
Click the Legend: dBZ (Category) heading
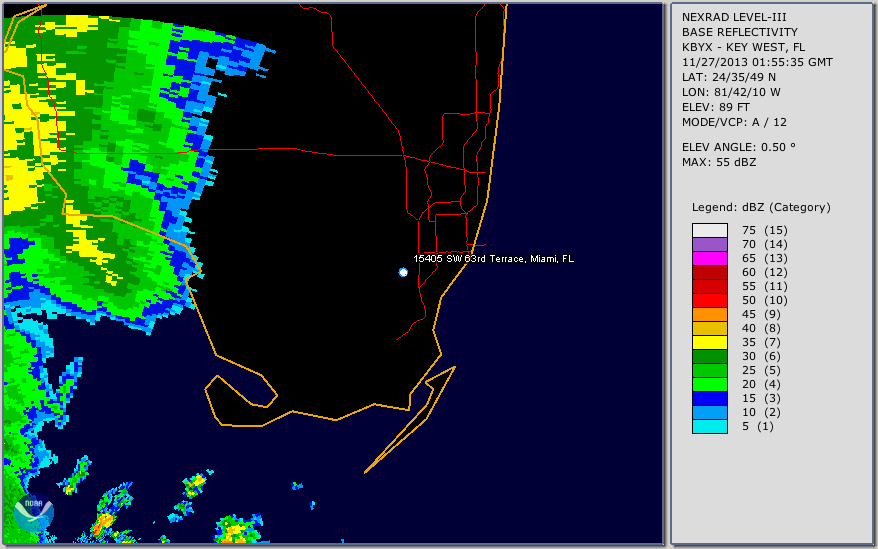coord(761,207)
